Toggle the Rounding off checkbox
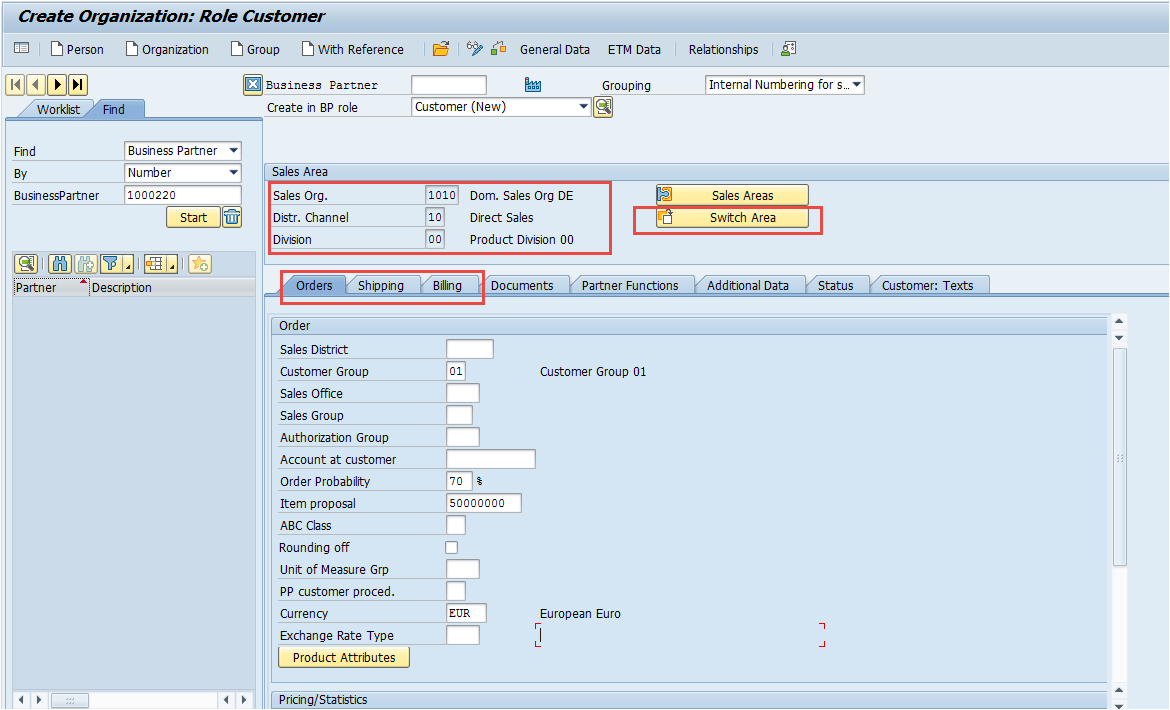 point(451,547)
